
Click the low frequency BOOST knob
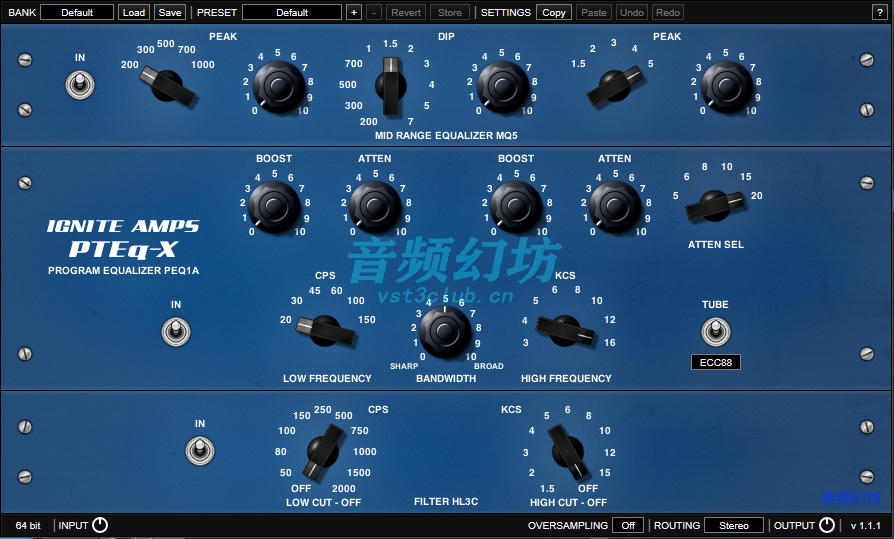click(x=274, y=206)
